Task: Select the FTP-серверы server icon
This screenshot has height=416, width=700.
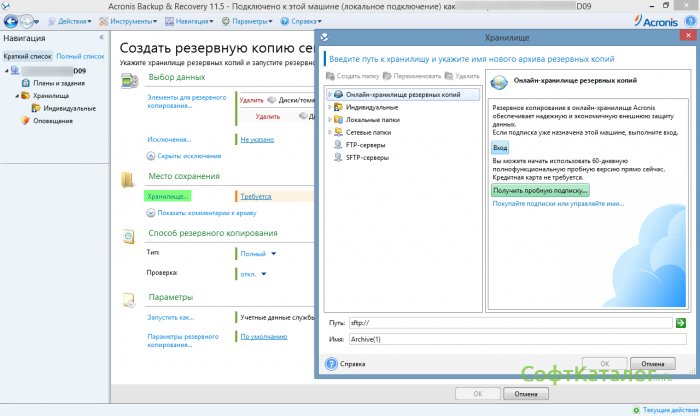Action: [337, 144]
